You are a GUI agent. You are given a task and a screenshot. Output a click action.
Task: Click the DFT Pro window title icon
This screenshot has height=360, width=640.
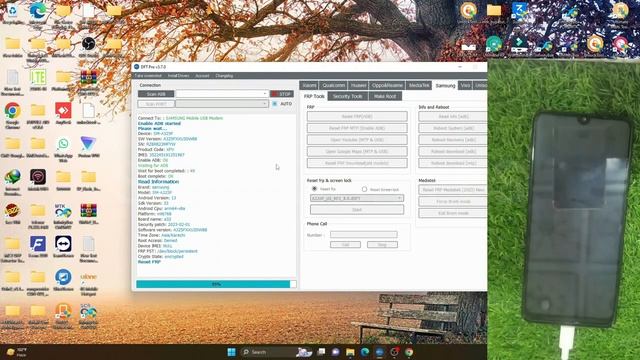(x=137, y=67)
